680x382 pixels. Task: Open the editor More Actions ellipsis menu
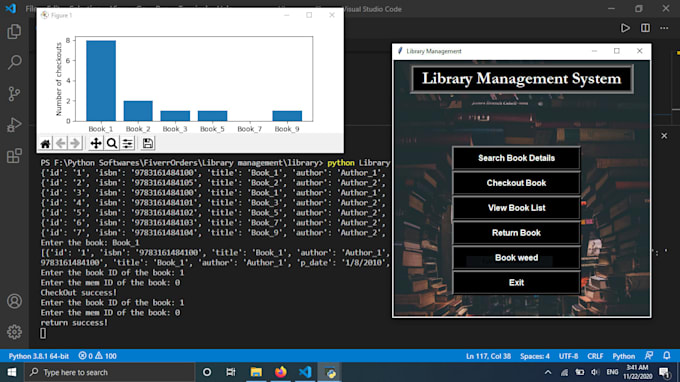[664, 28]
